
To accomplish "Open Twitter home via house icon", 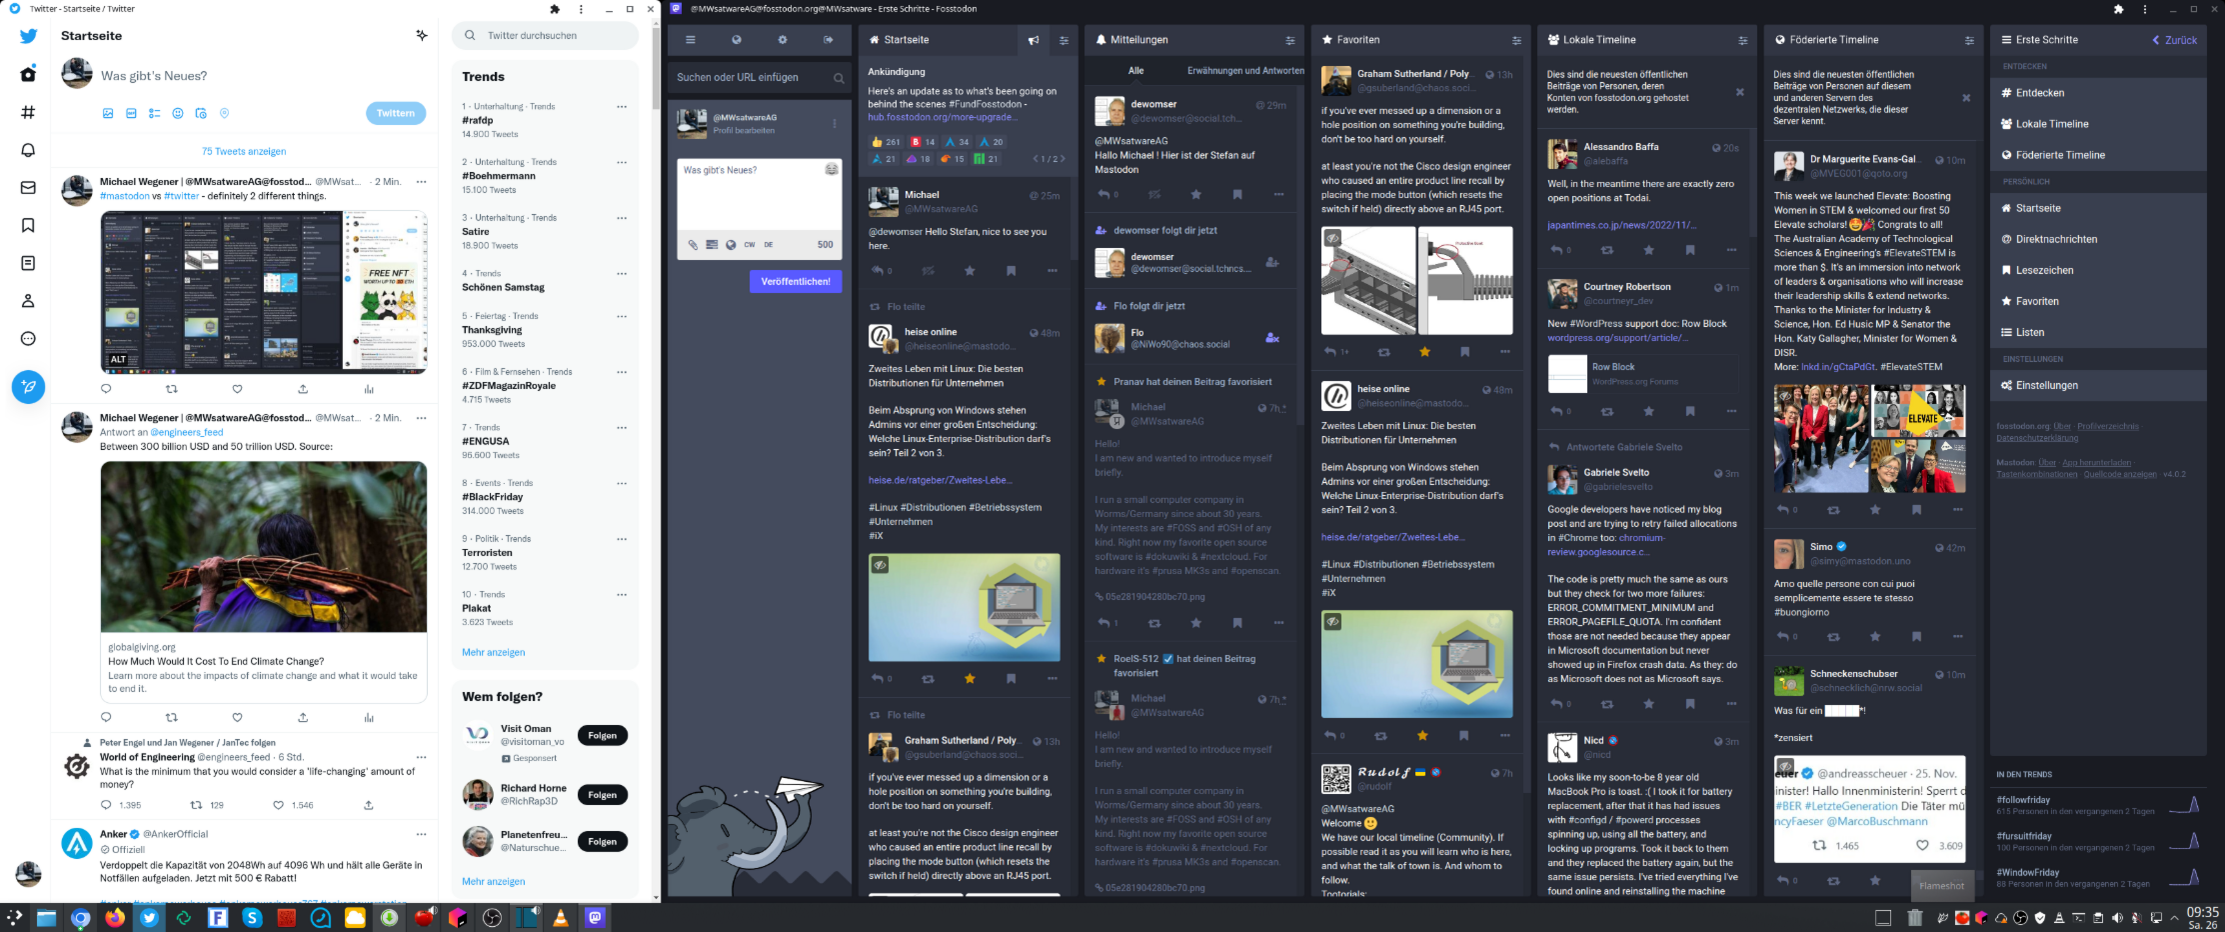I will [x=28, y=74].
